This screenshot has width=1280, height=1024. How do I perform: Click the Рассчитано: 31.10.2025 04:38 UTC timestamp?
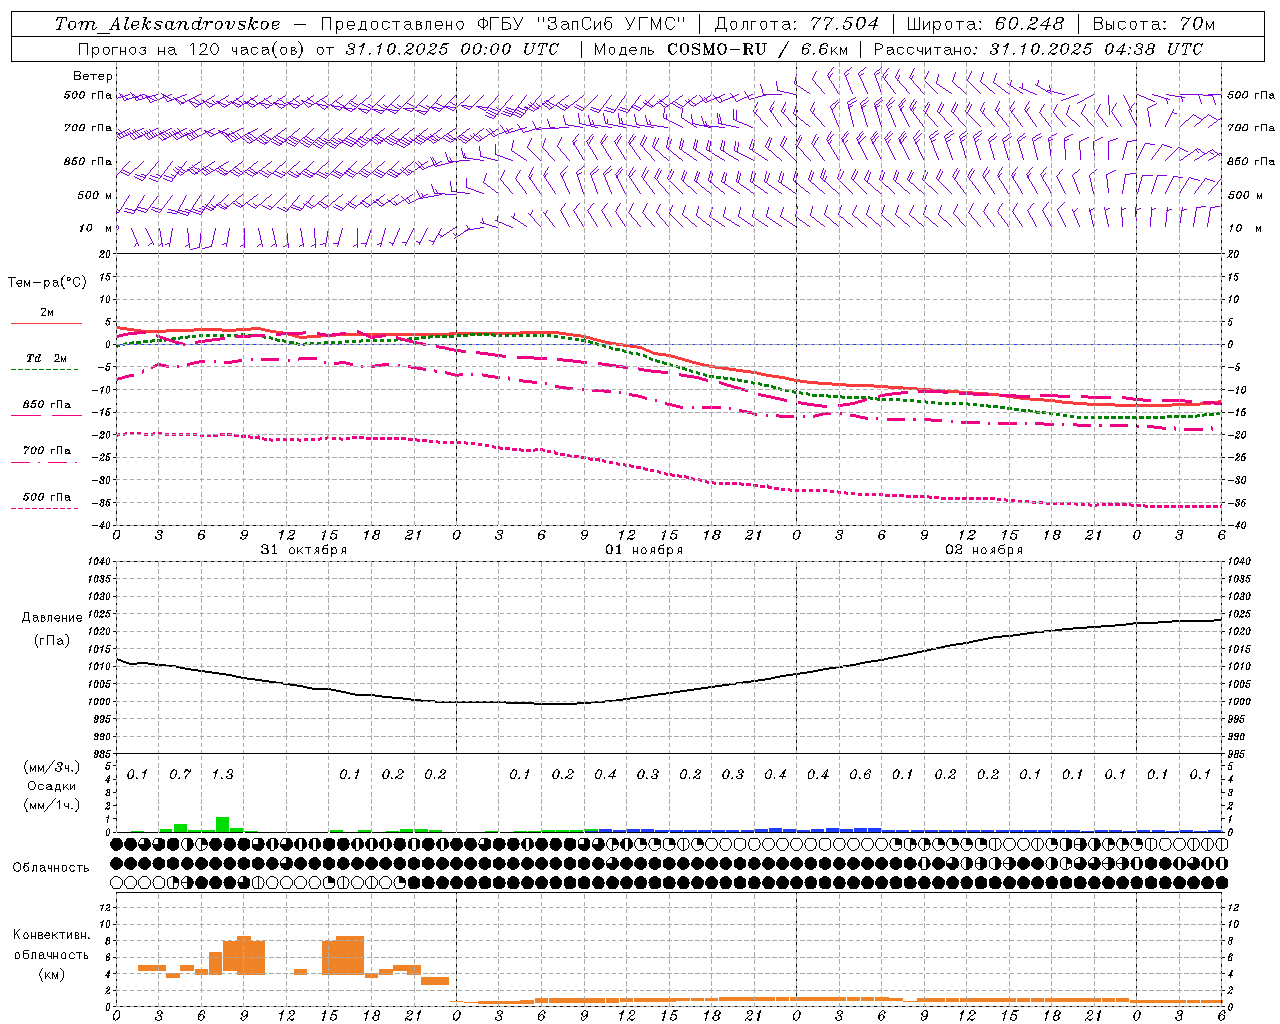(1038, 49)
